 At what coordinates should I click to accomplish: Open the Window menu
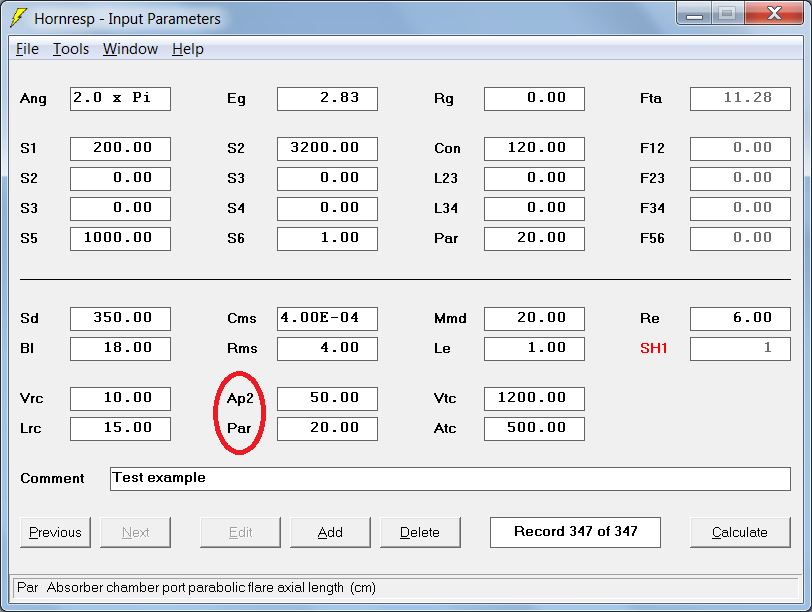pyautogui.click(x=130, y=49)
